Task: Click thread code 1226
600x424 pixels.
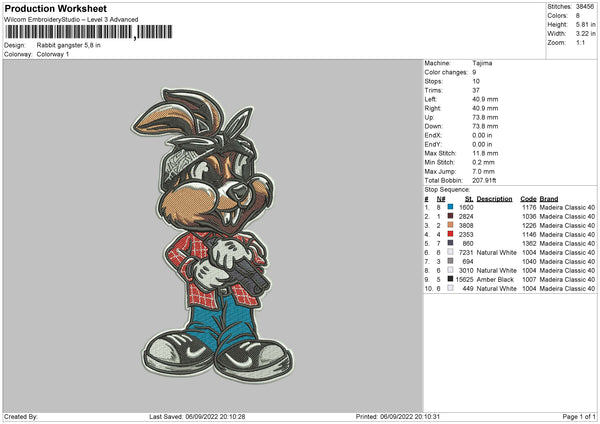Action: (x=529, y=225)
